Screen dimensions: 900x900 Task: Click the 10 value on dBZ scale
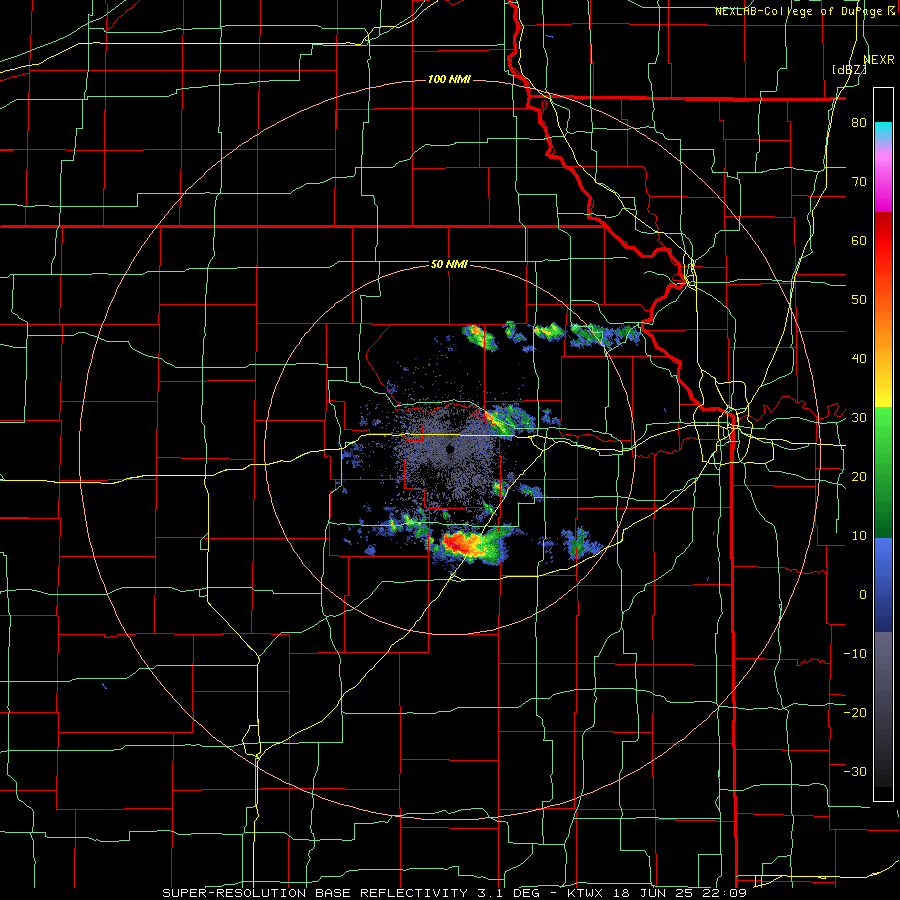click(x=859, y=536)
